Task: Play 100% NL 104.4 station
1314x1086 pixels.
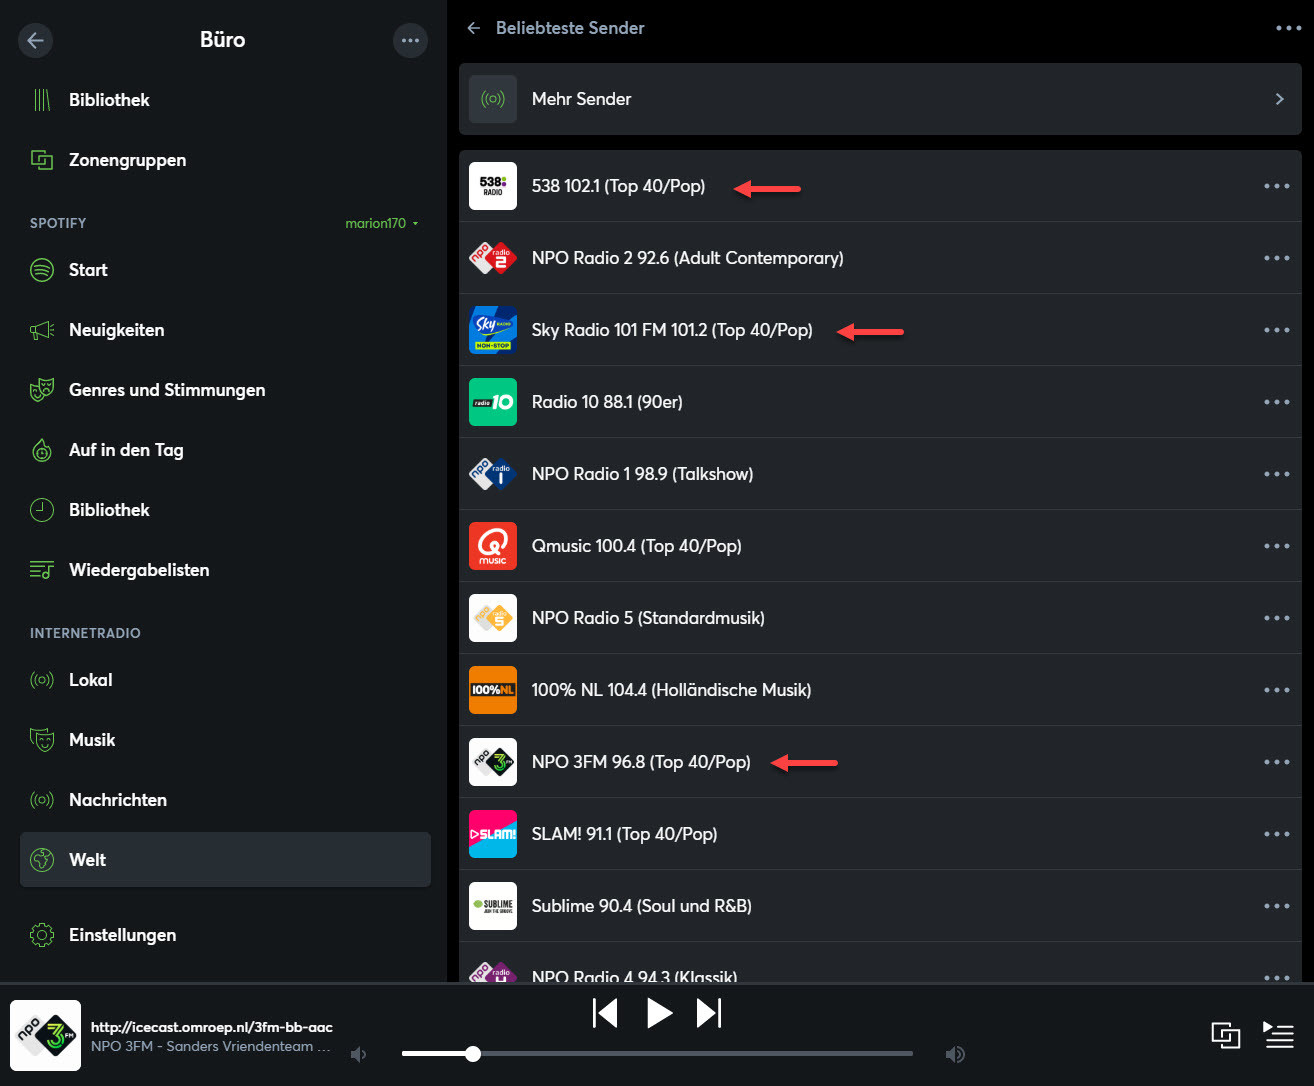Action: pos(671,690)
